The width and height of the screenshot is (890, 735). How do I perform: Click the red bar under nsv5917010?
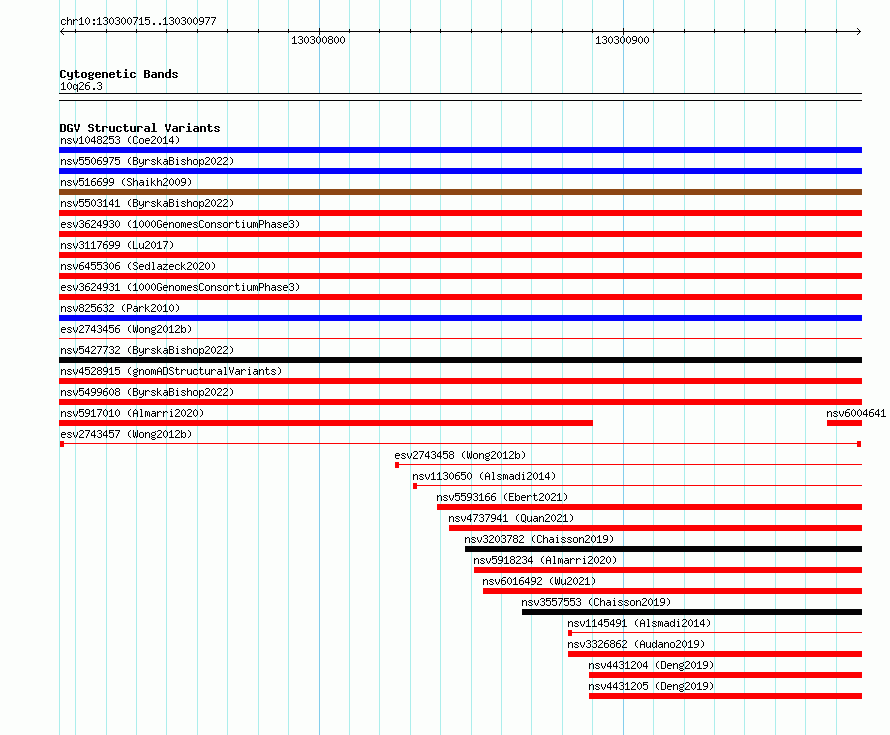click(x=326, y=423)
